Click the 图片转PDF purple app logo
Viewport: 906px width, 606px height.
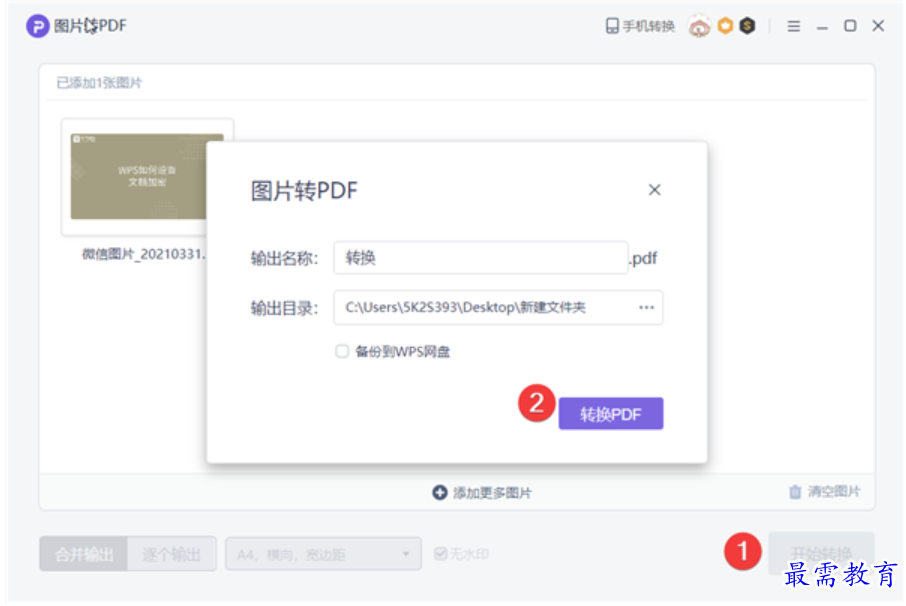click(x=37, y=26)
